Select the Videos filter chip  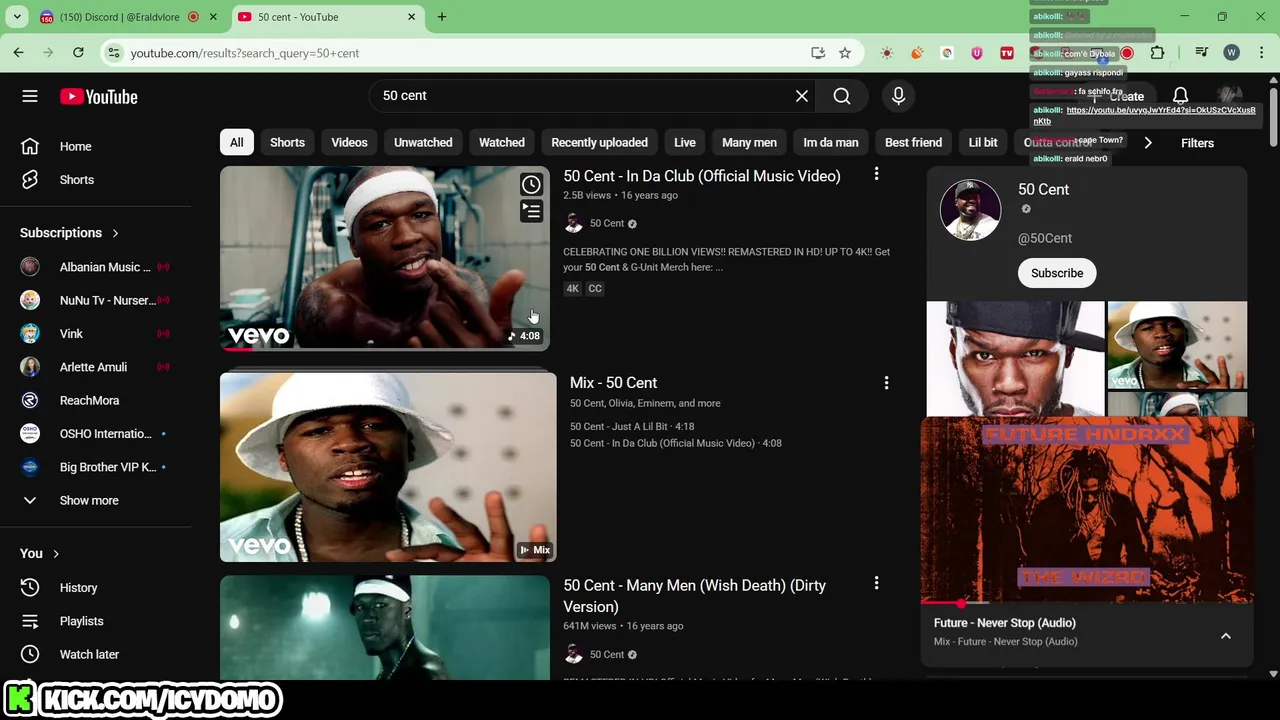pos(349,142)
